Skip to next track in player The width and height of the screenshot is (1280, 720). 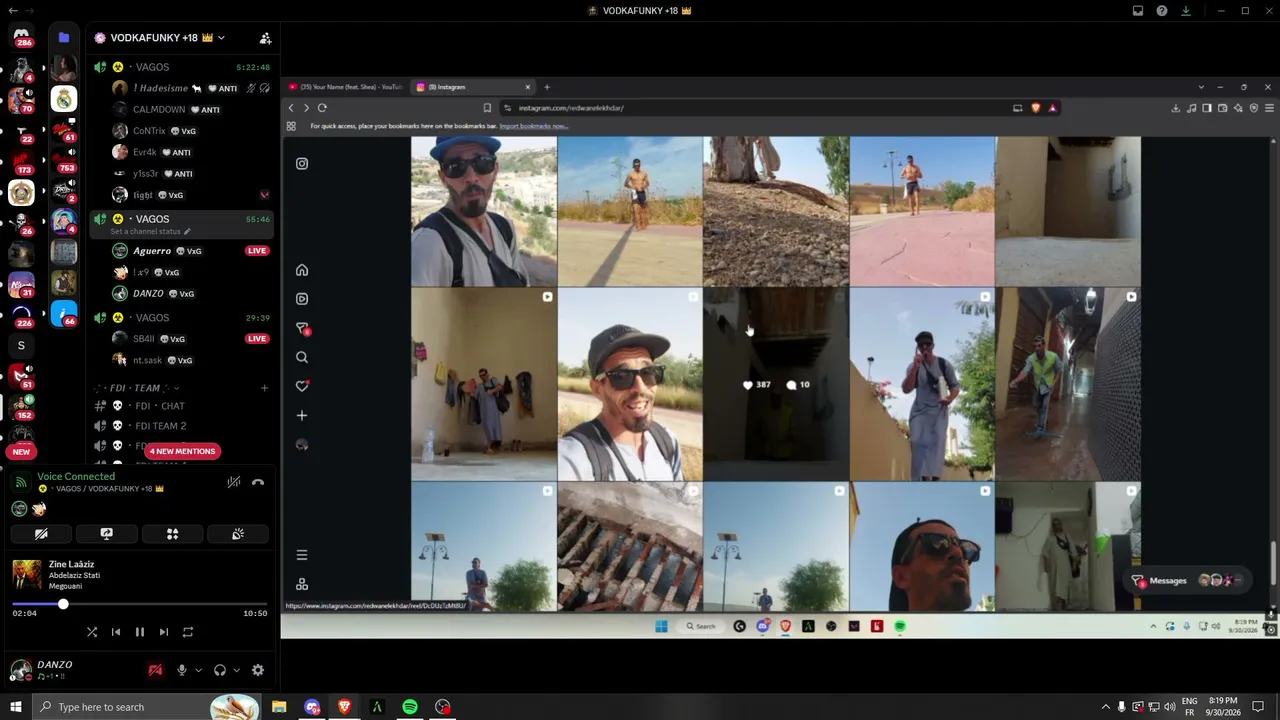click(x=164, y=632)
